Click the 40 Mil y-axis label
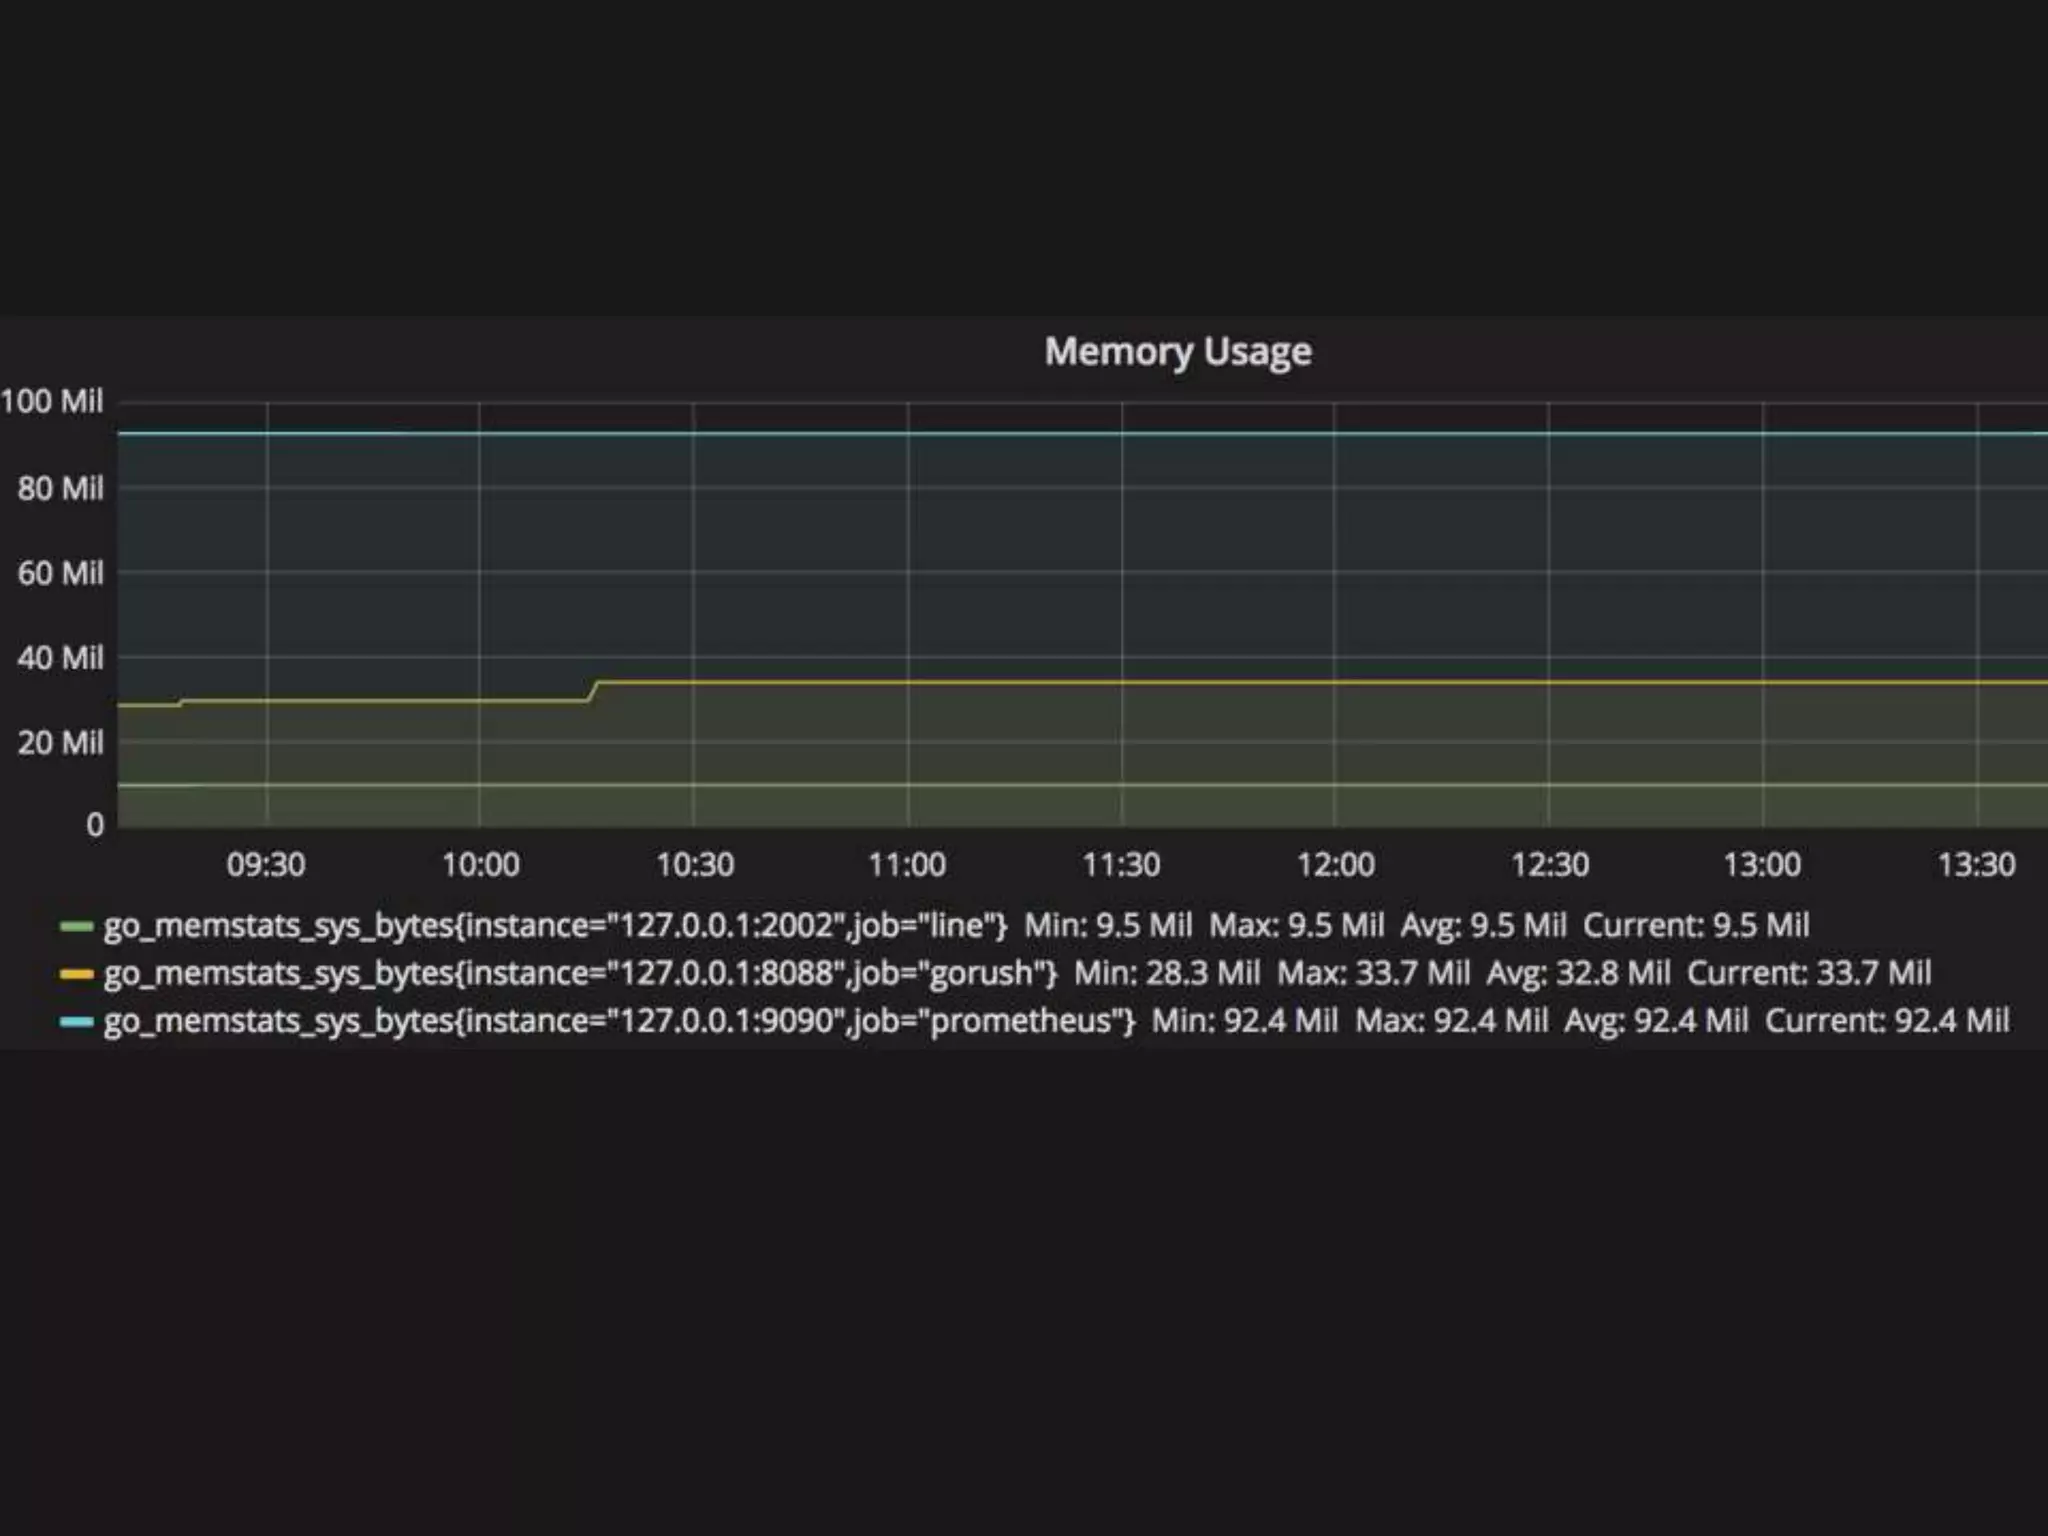The image size is (2048, 1536). click(60, 658)
